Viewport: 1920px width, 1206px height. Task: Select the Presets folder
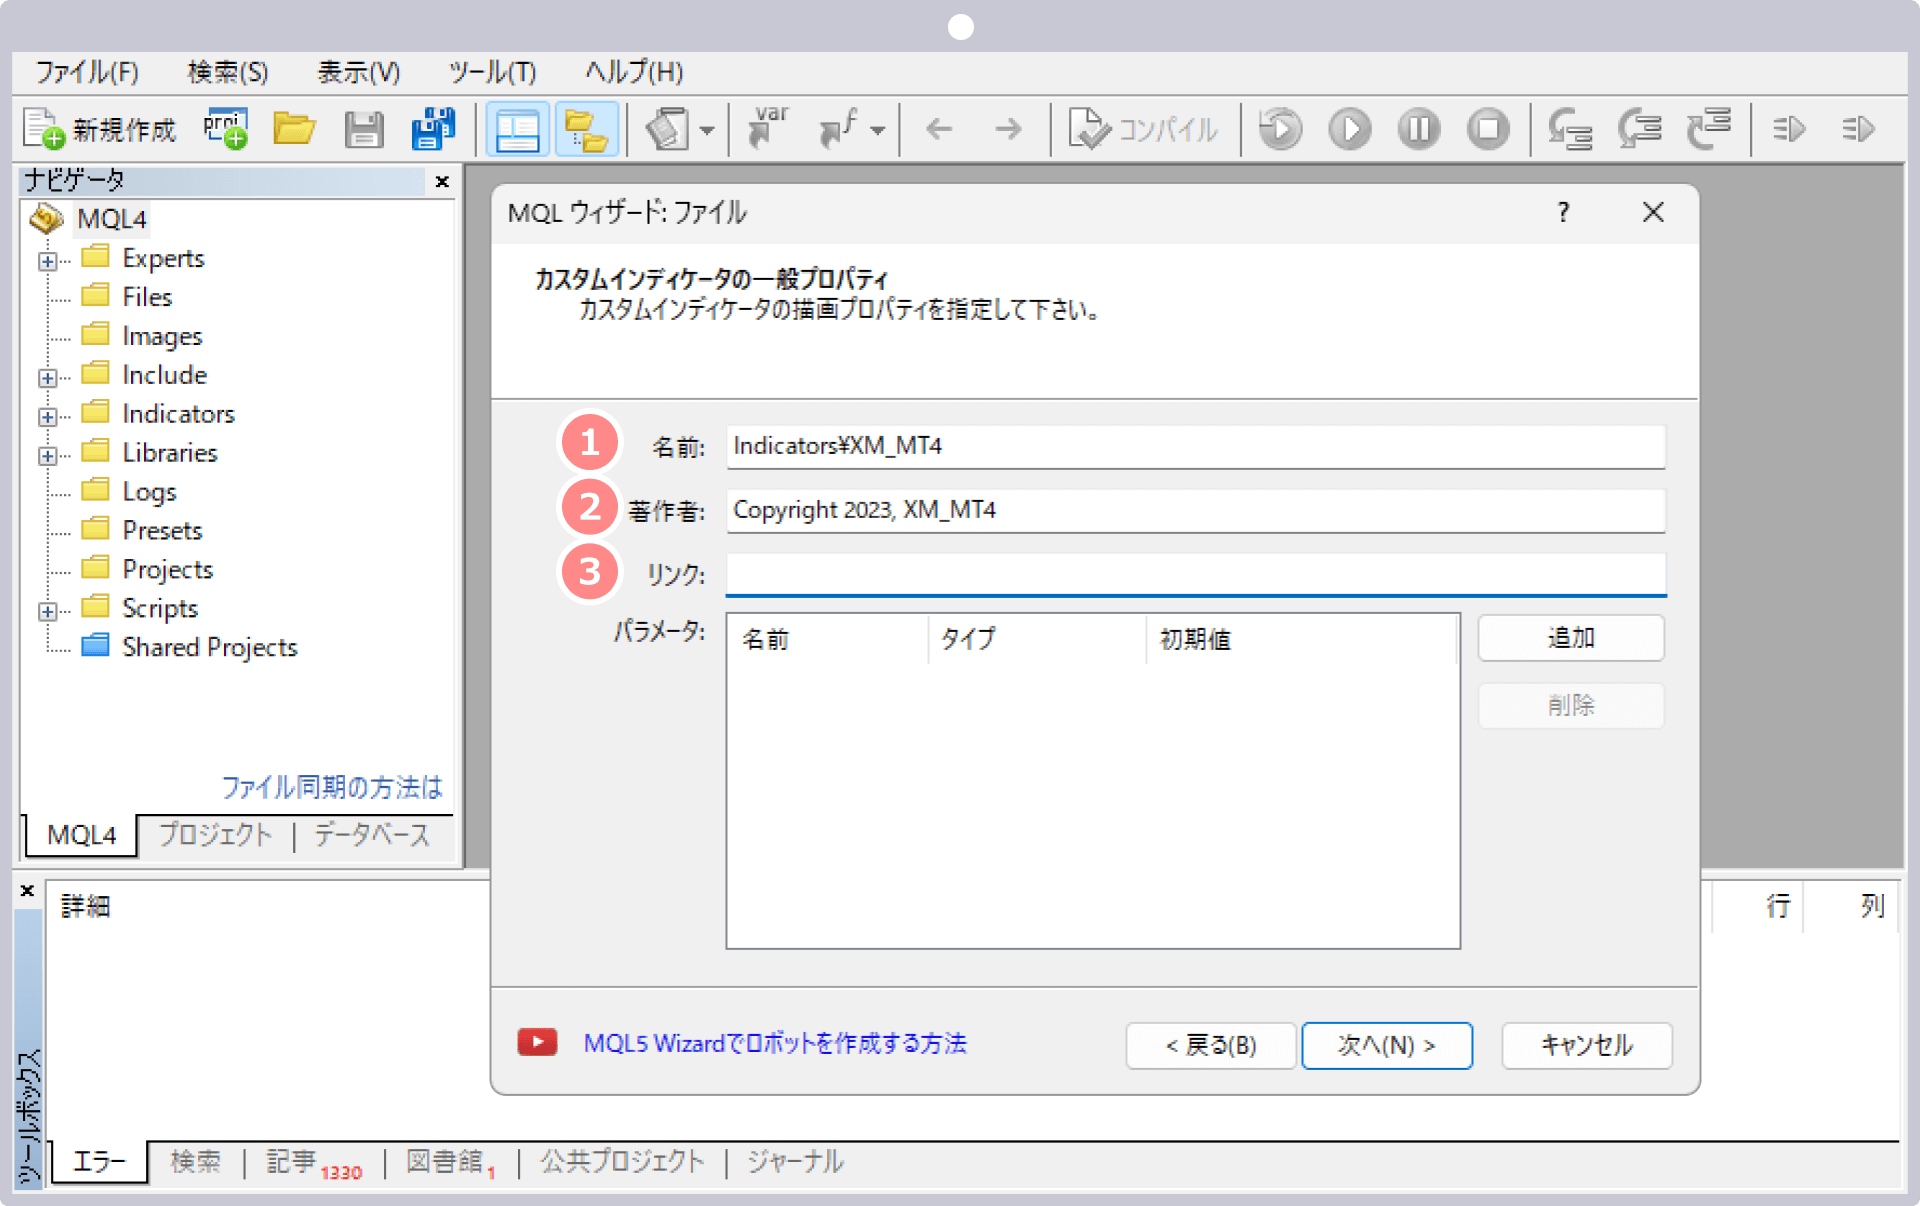(x=162, y=530)
